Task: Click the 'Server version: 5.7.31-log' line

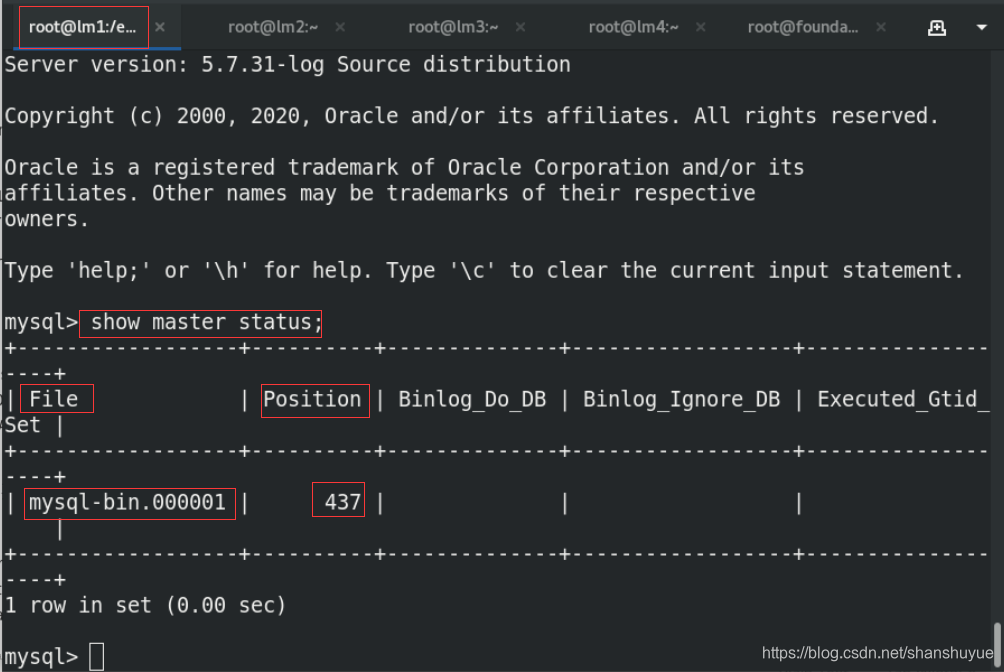Action: pos(287,65)
